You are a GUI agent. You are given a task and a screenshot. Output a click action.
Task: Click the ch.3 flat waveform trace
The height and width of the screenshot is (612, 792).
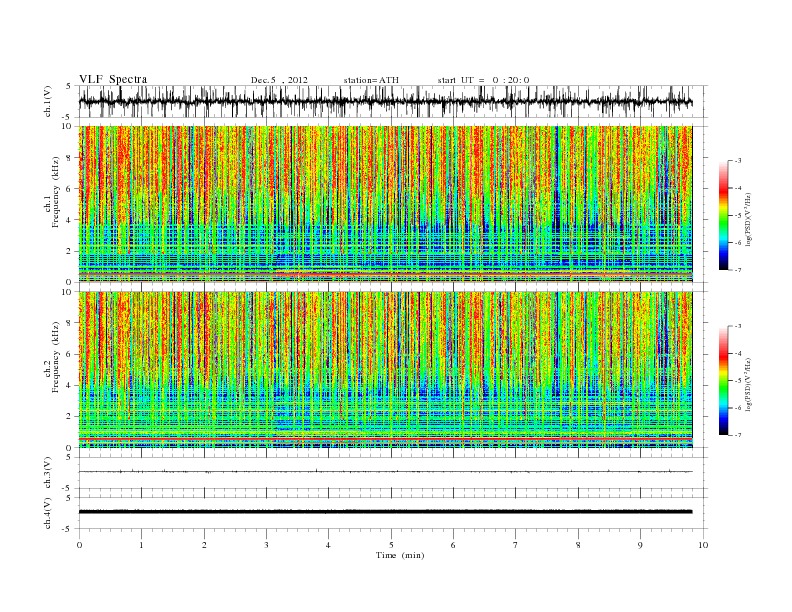(x=385, y=472)
